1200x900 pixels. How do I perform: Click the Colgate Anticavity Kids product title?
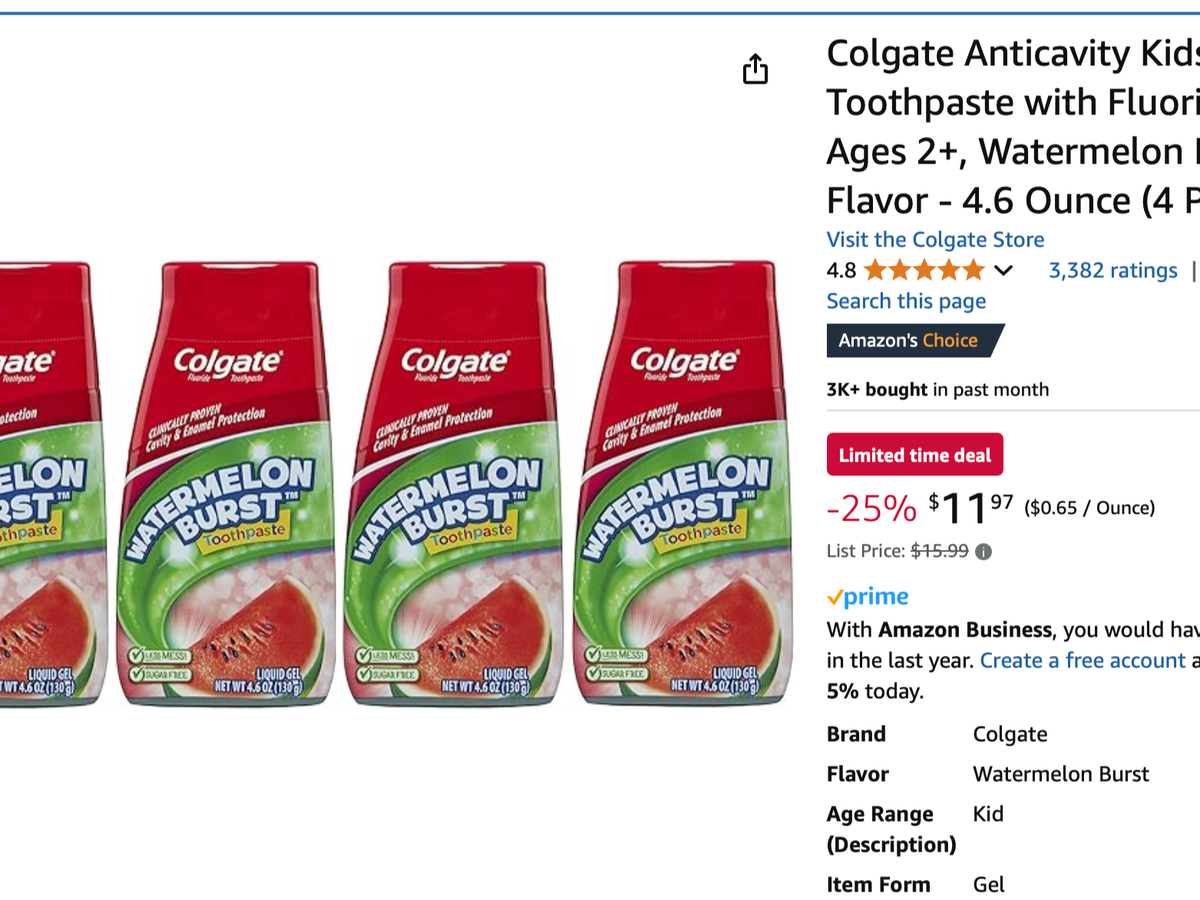pyautogui.click(x=1012, y=126)
